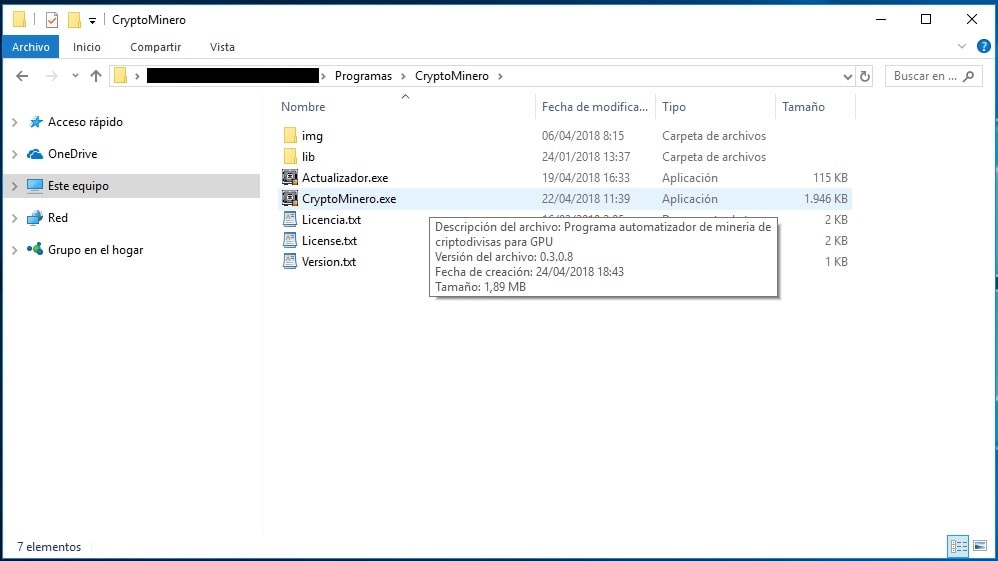
Task: Click the 1.946 KB size cell
Action: (x=826, y=199)
